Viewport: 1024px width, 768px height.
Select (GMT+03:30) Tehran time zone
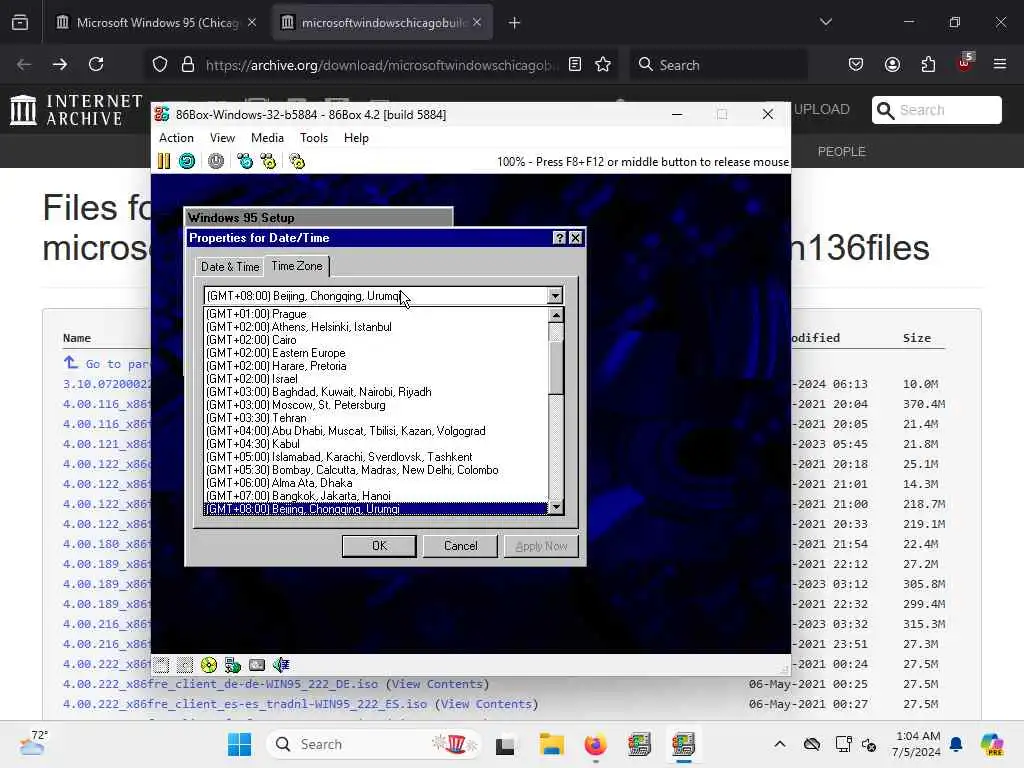tap(376, 418)
